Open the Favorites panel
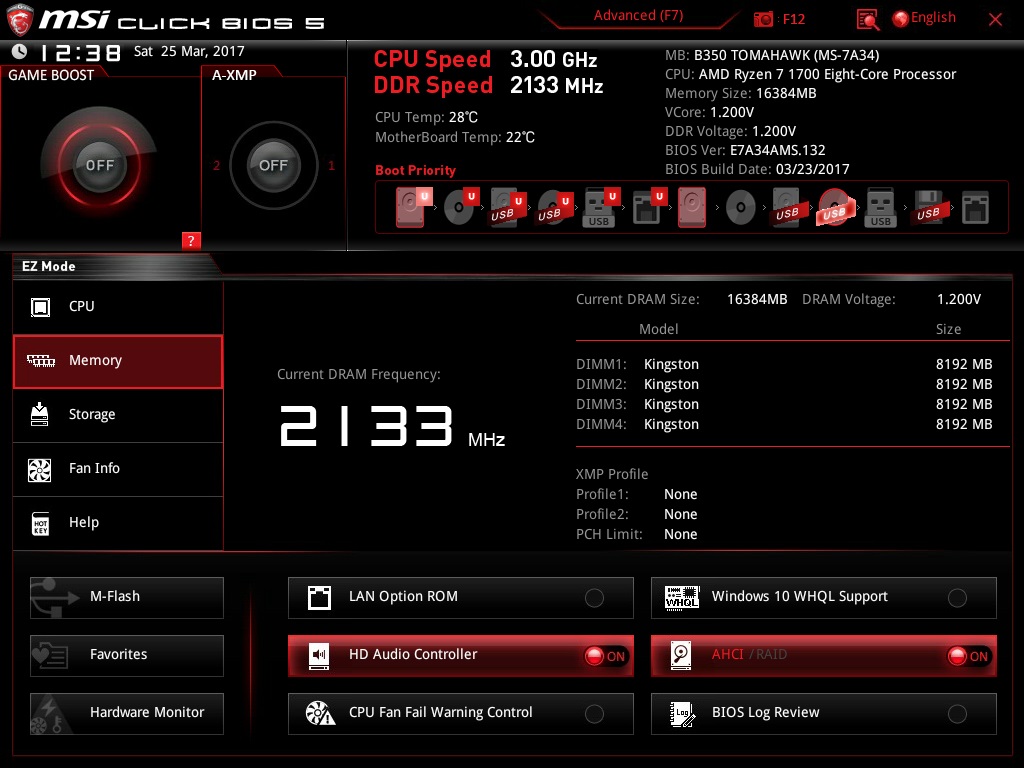Image resolution: width=1024 pixels, height=768 pixels. 127,656
